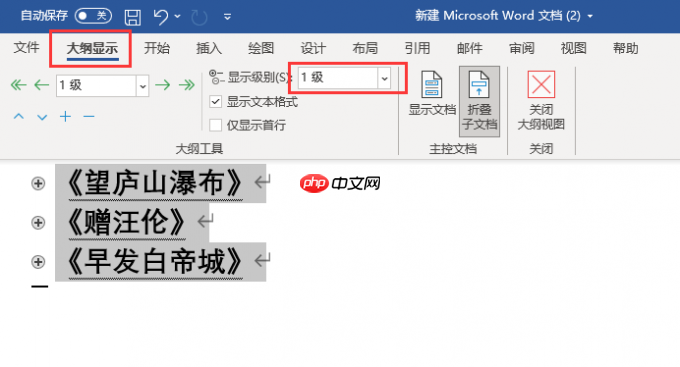
Task: Expand heading with the plus icon in ribbon
Action: [65, 117]
